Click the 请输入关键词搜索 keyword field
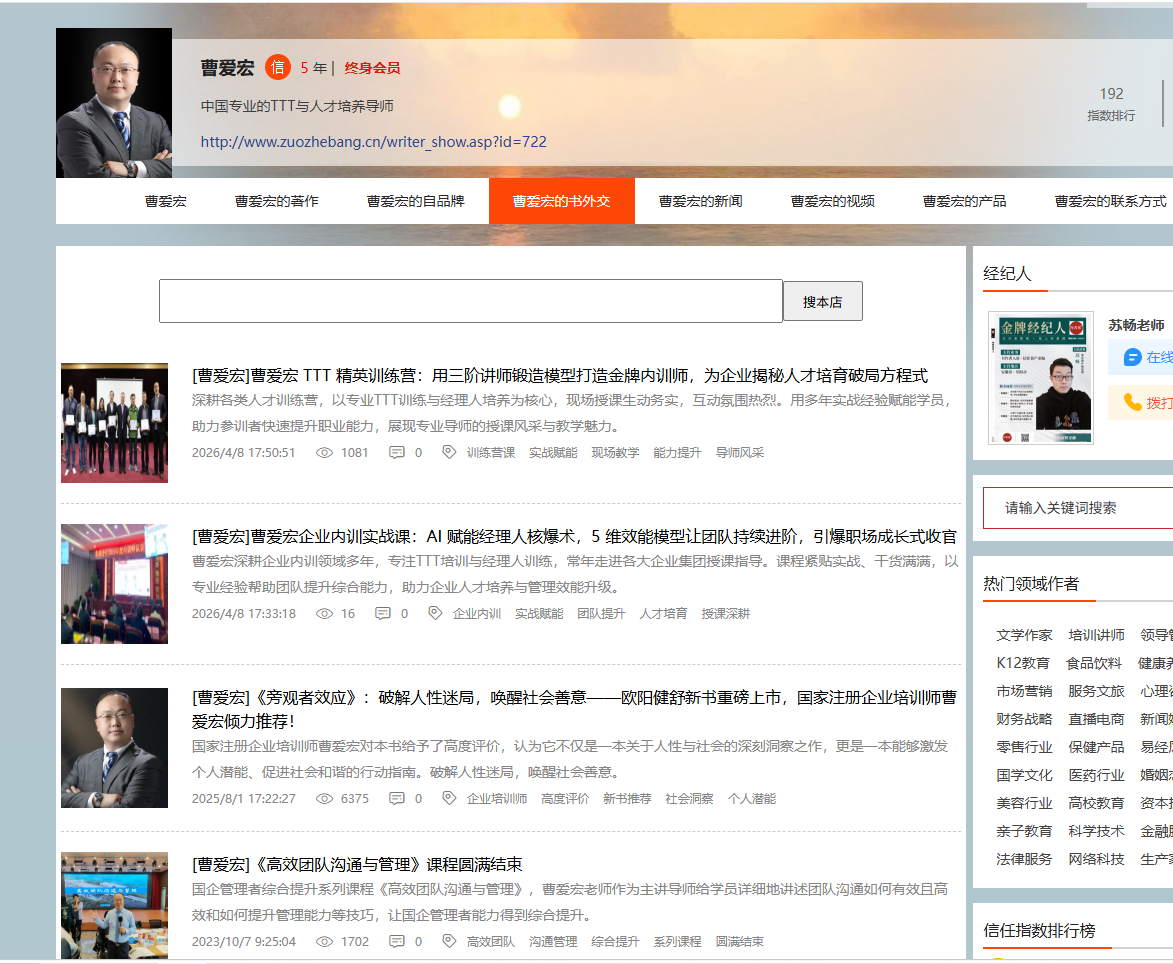Screen dimensions: 1173x964 point(1080,508)
